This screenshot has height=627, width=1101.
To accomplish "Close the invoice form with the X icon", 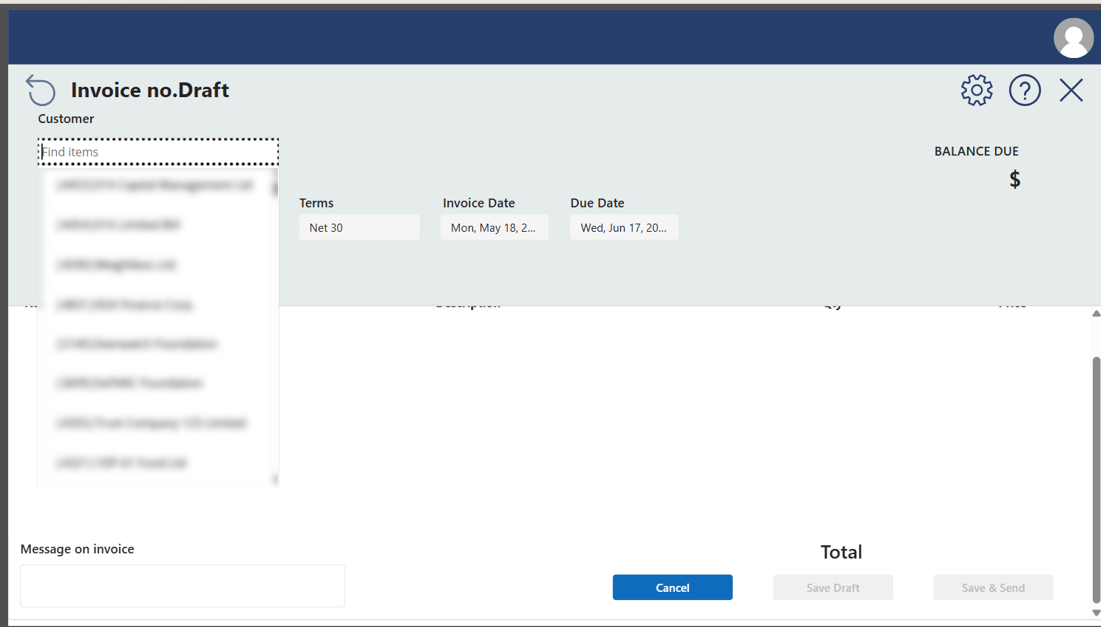I will click(1071, 90).
